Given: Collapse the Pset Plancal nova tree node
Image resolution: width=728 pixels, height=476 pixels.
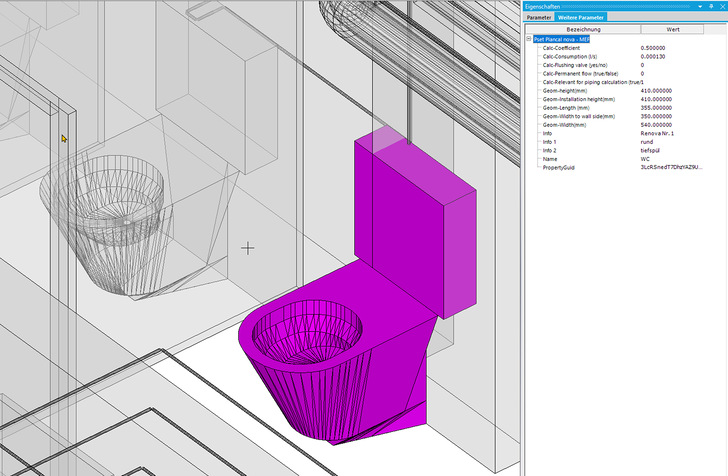Looking at the screenshot, I should (x=529, y=39).
